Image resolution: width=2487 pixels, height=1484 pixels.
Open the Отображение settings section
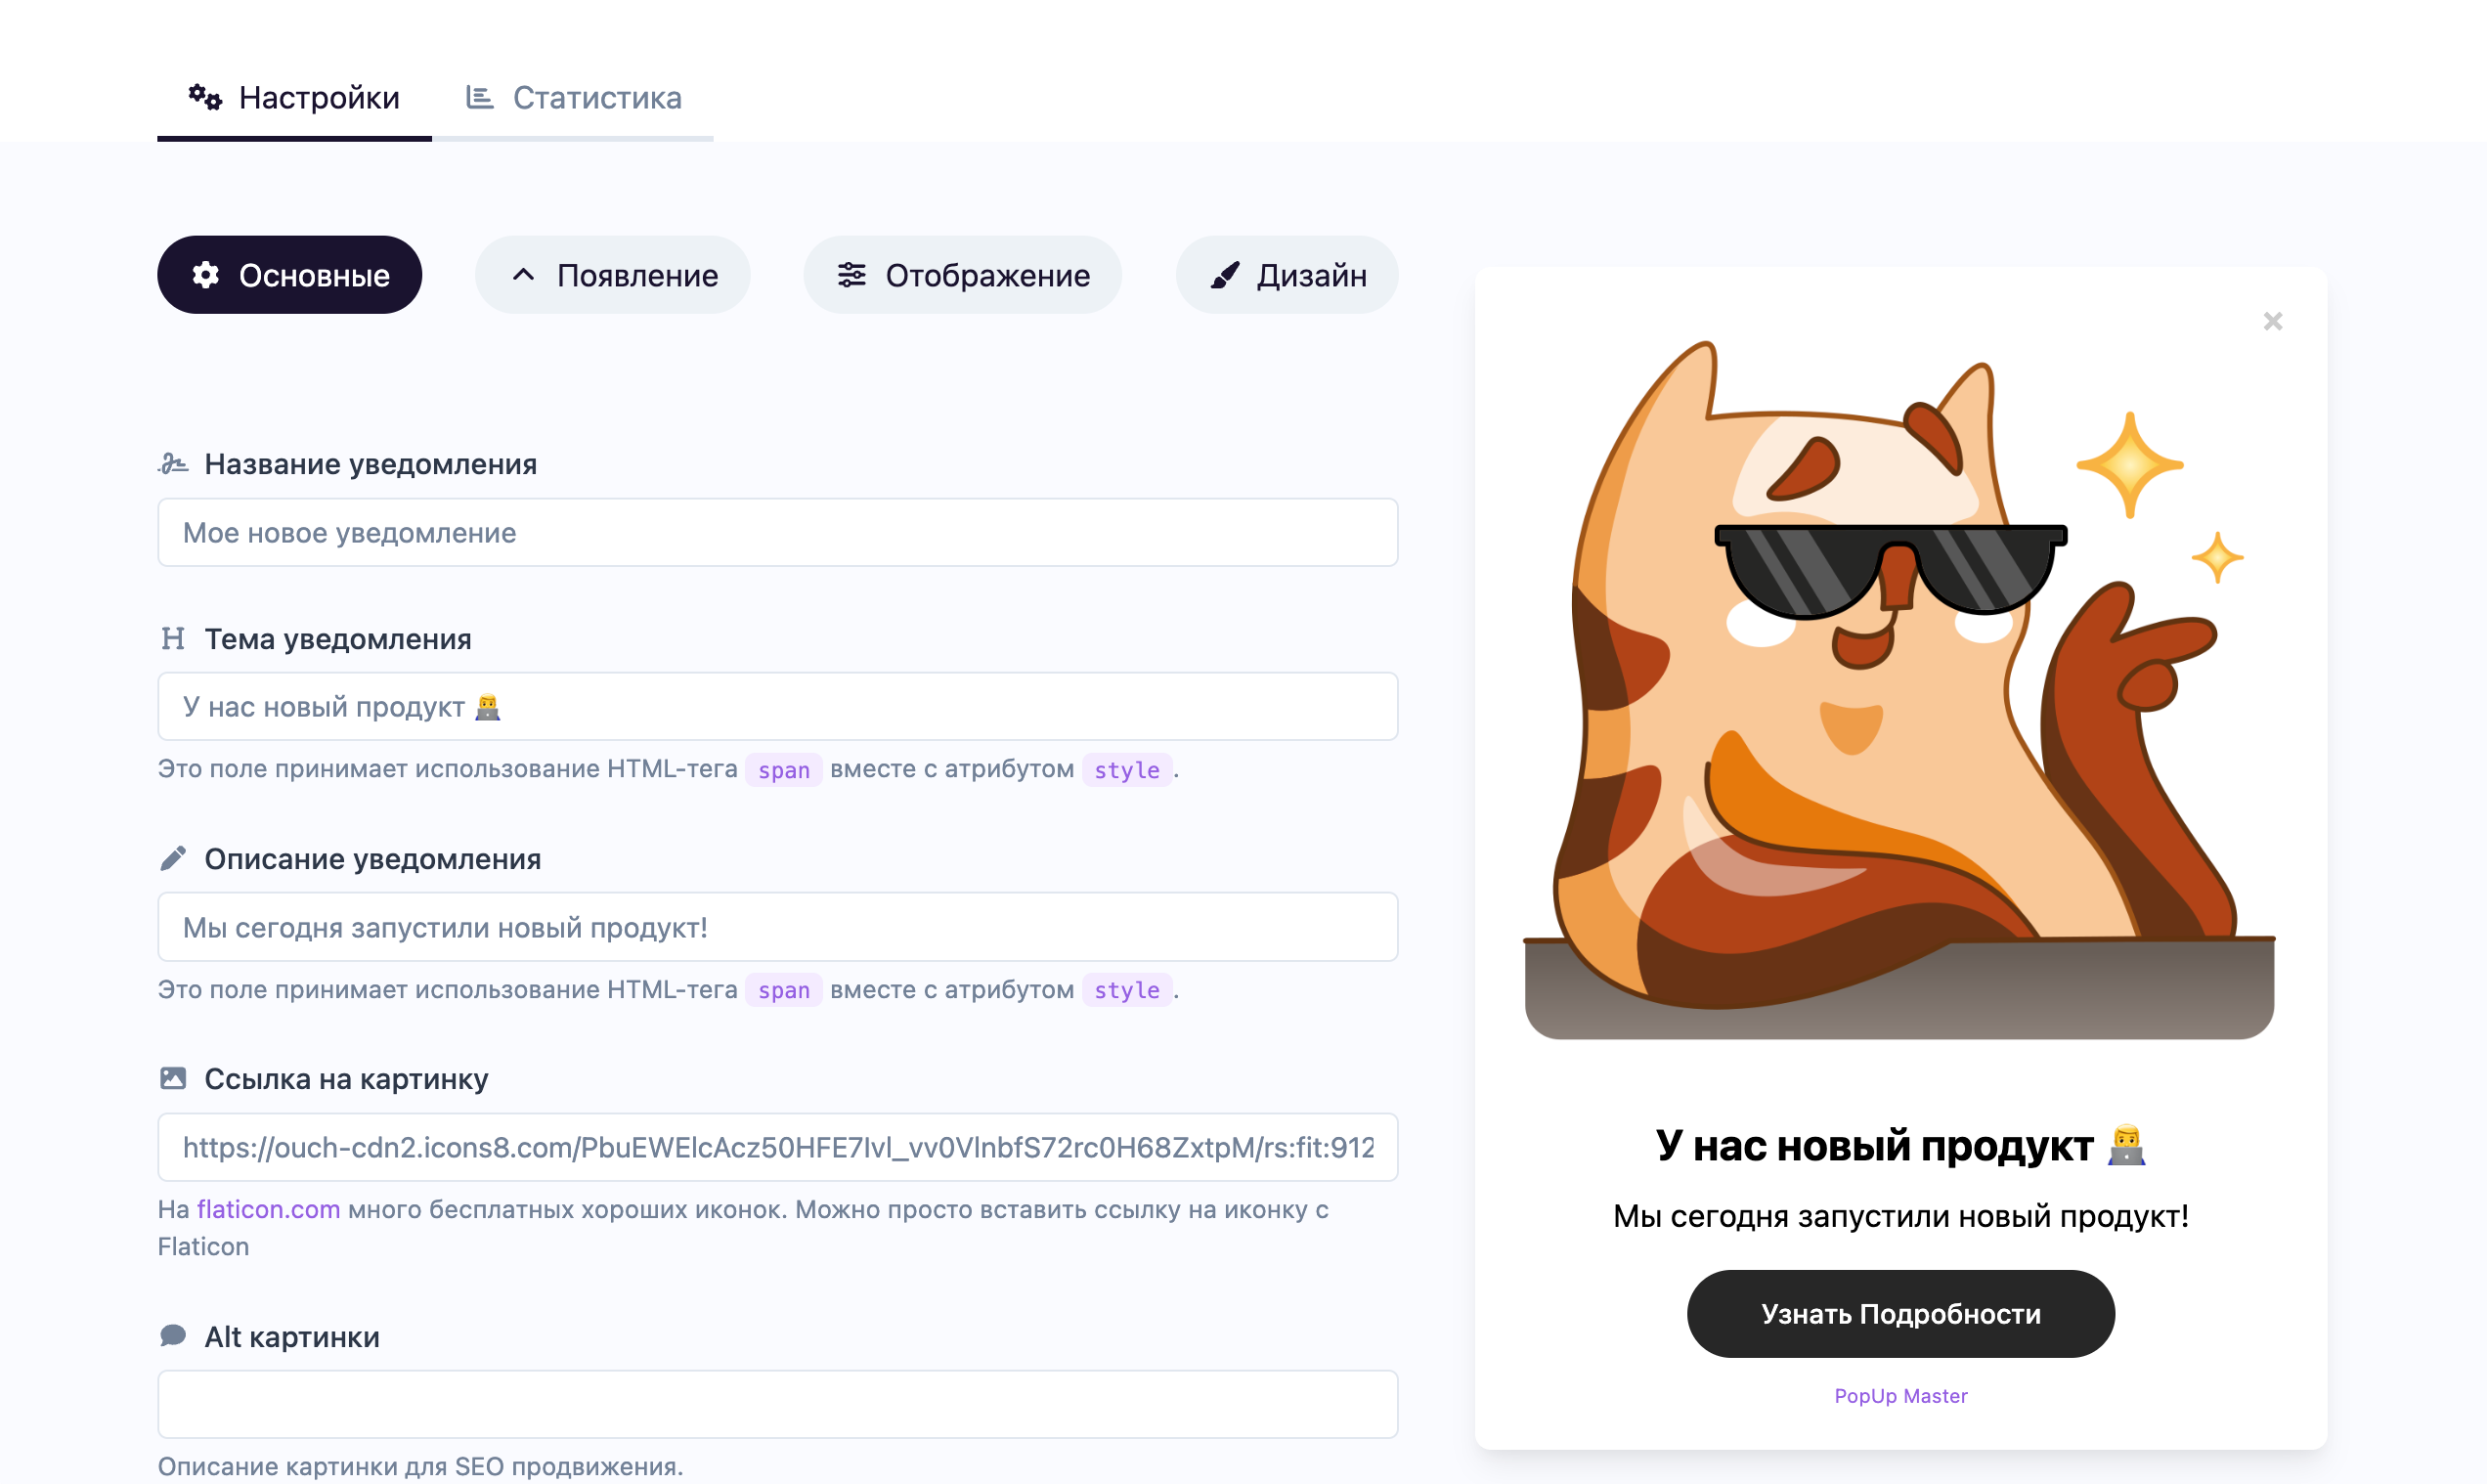[963, 275]
